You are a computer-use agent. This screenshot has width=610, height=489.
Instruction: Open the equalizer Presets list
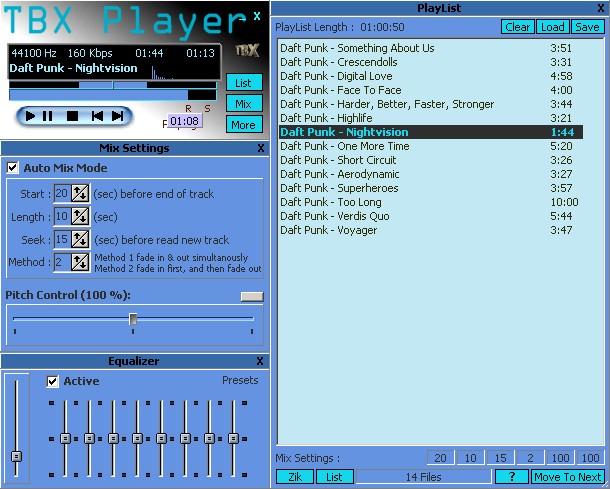[x=240, y=380]
